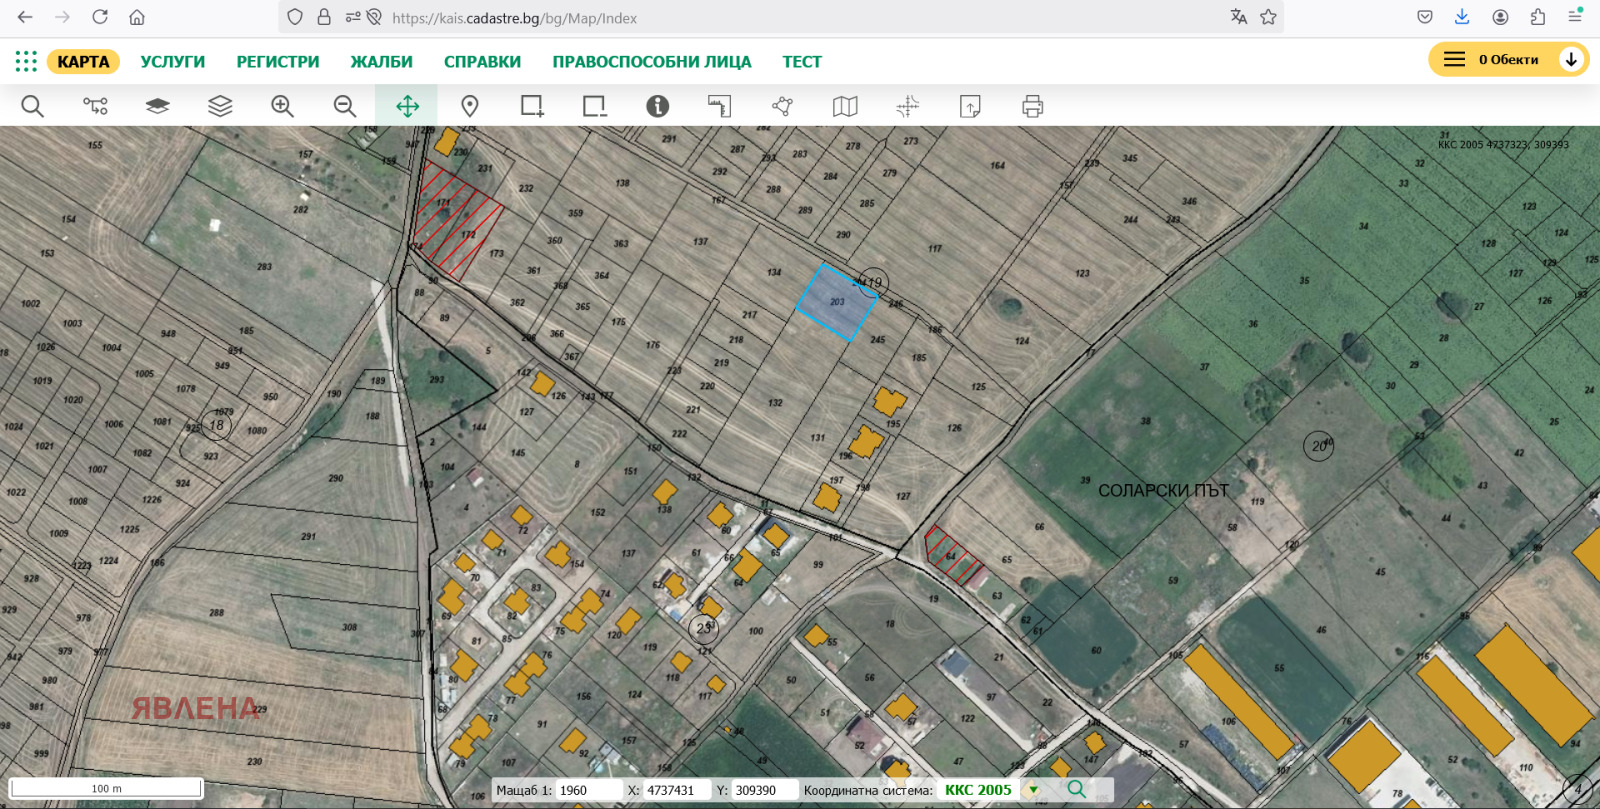The height and width of the screenshot is (809, 1600).
Task: Select the zoom out tool
Action: pyautogui.click(x=345, y=106)
